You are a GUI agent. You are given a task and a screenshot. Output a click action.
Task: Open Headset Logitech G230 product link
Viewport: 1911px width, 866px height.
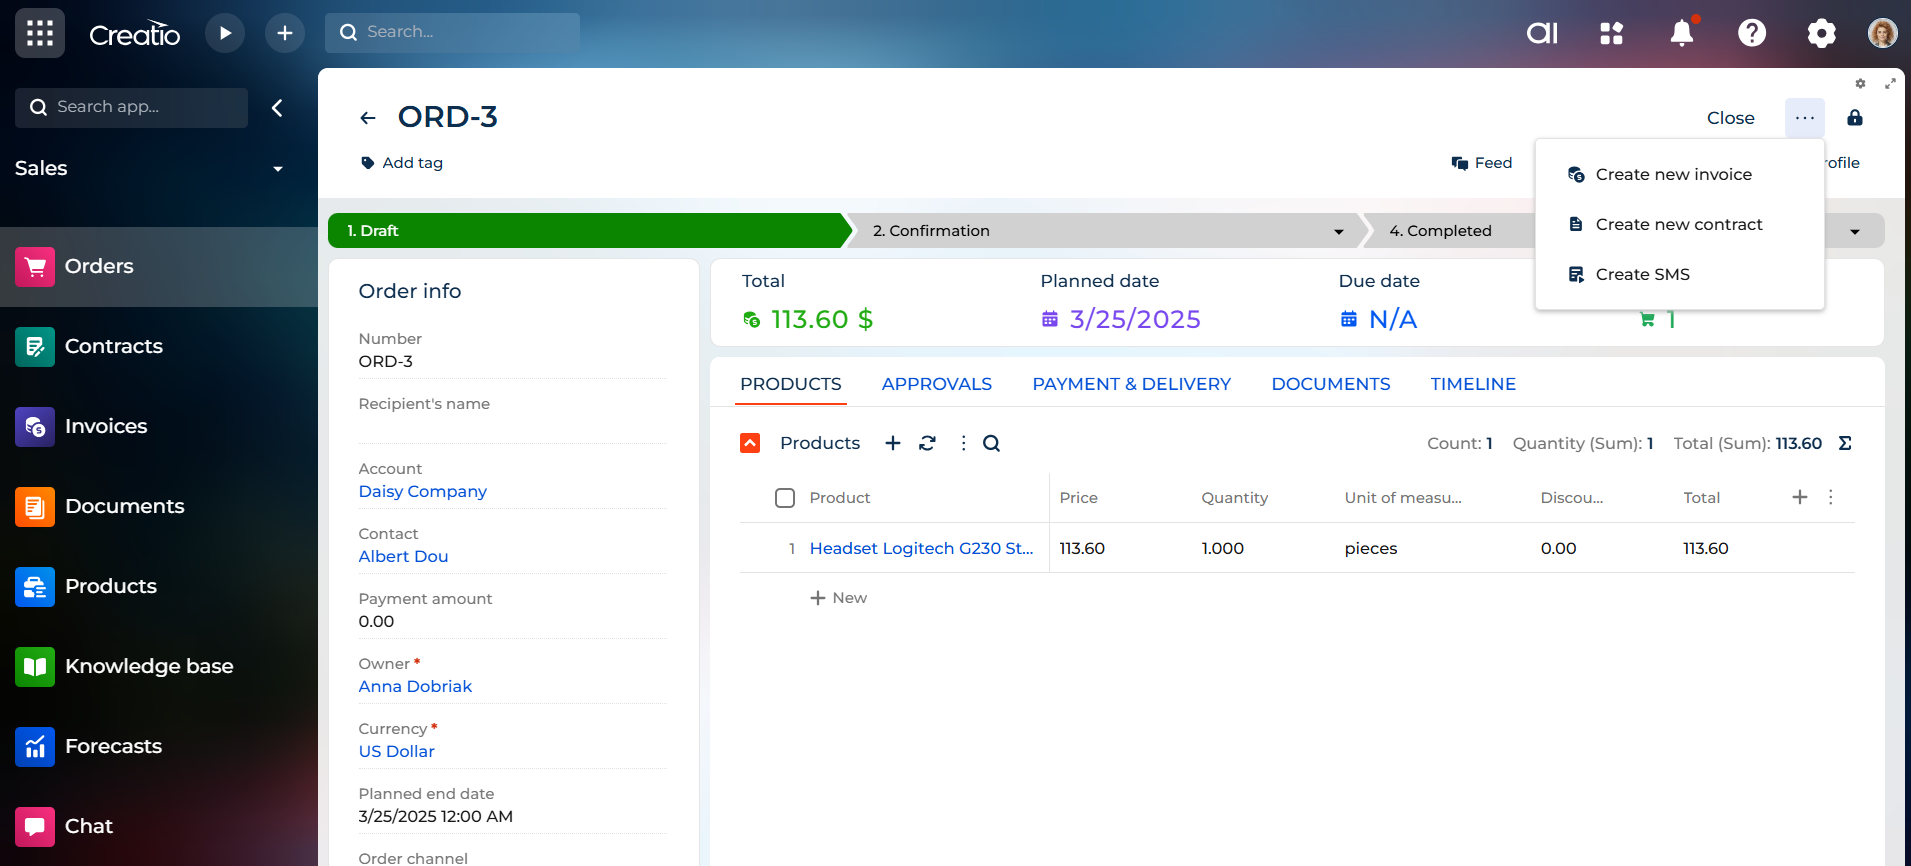click(922, 548)
